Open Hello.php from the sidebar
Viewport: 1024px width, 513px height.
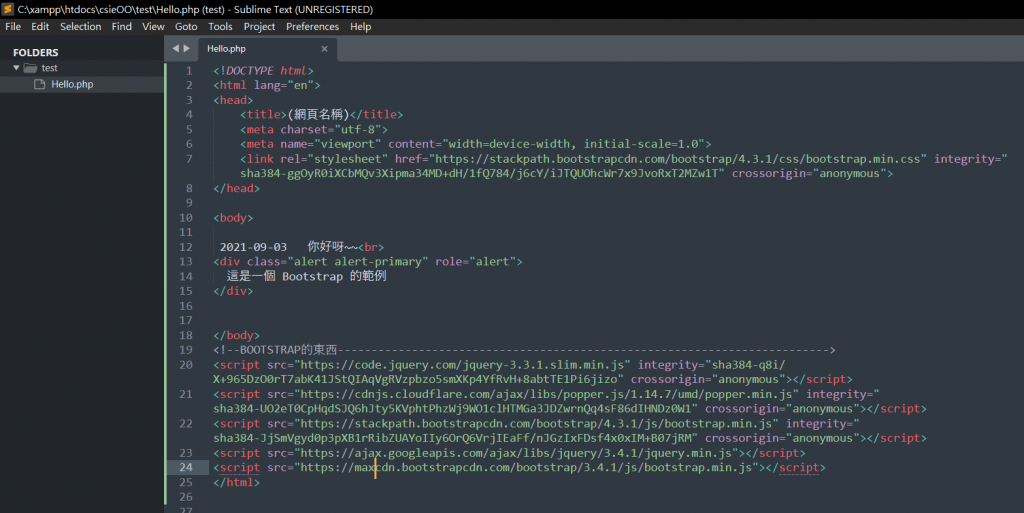click(72, 84)
